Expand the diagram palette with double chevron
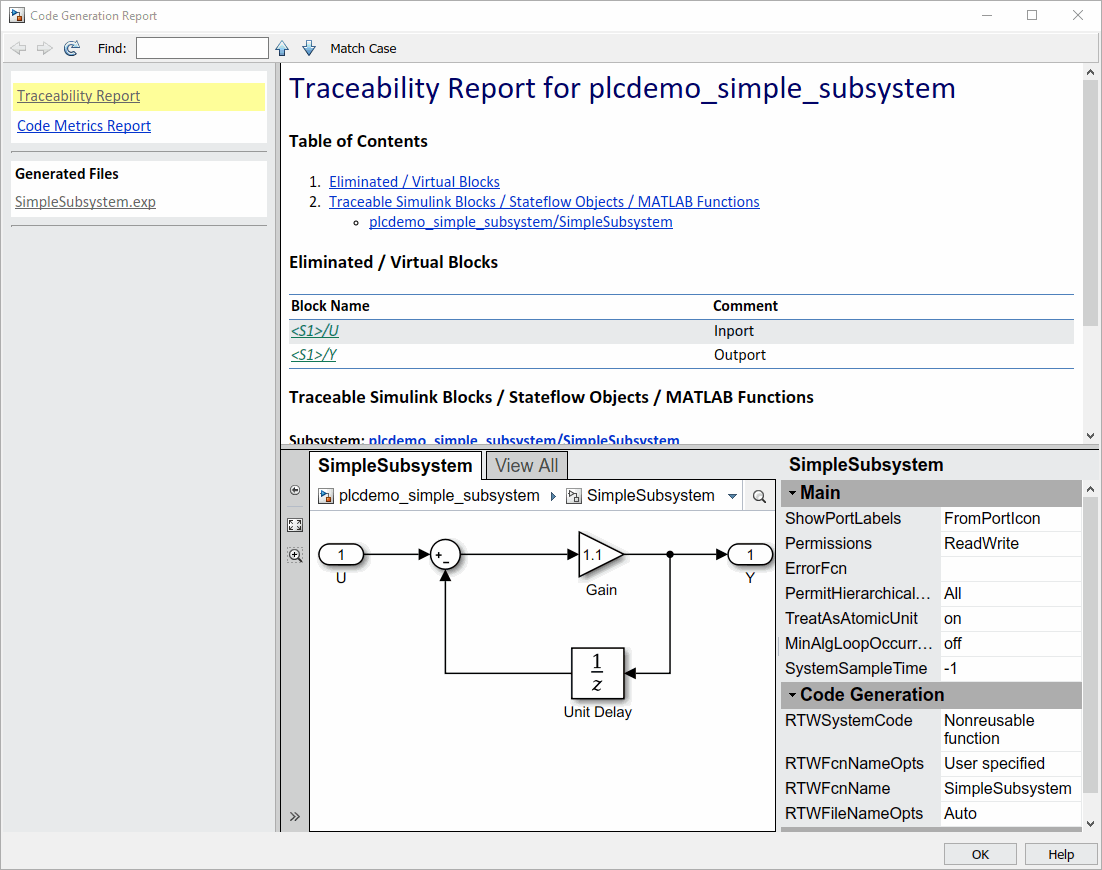 295,816
